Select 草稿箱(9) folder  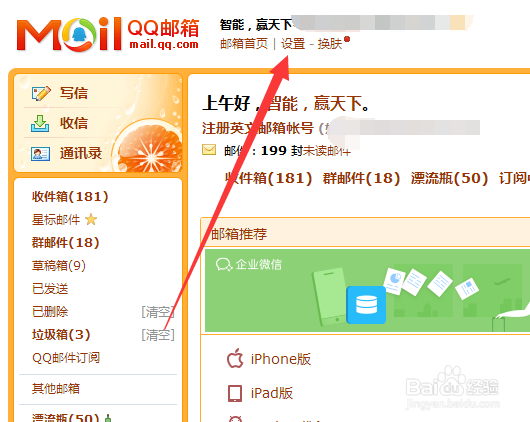tap(59, 266)
